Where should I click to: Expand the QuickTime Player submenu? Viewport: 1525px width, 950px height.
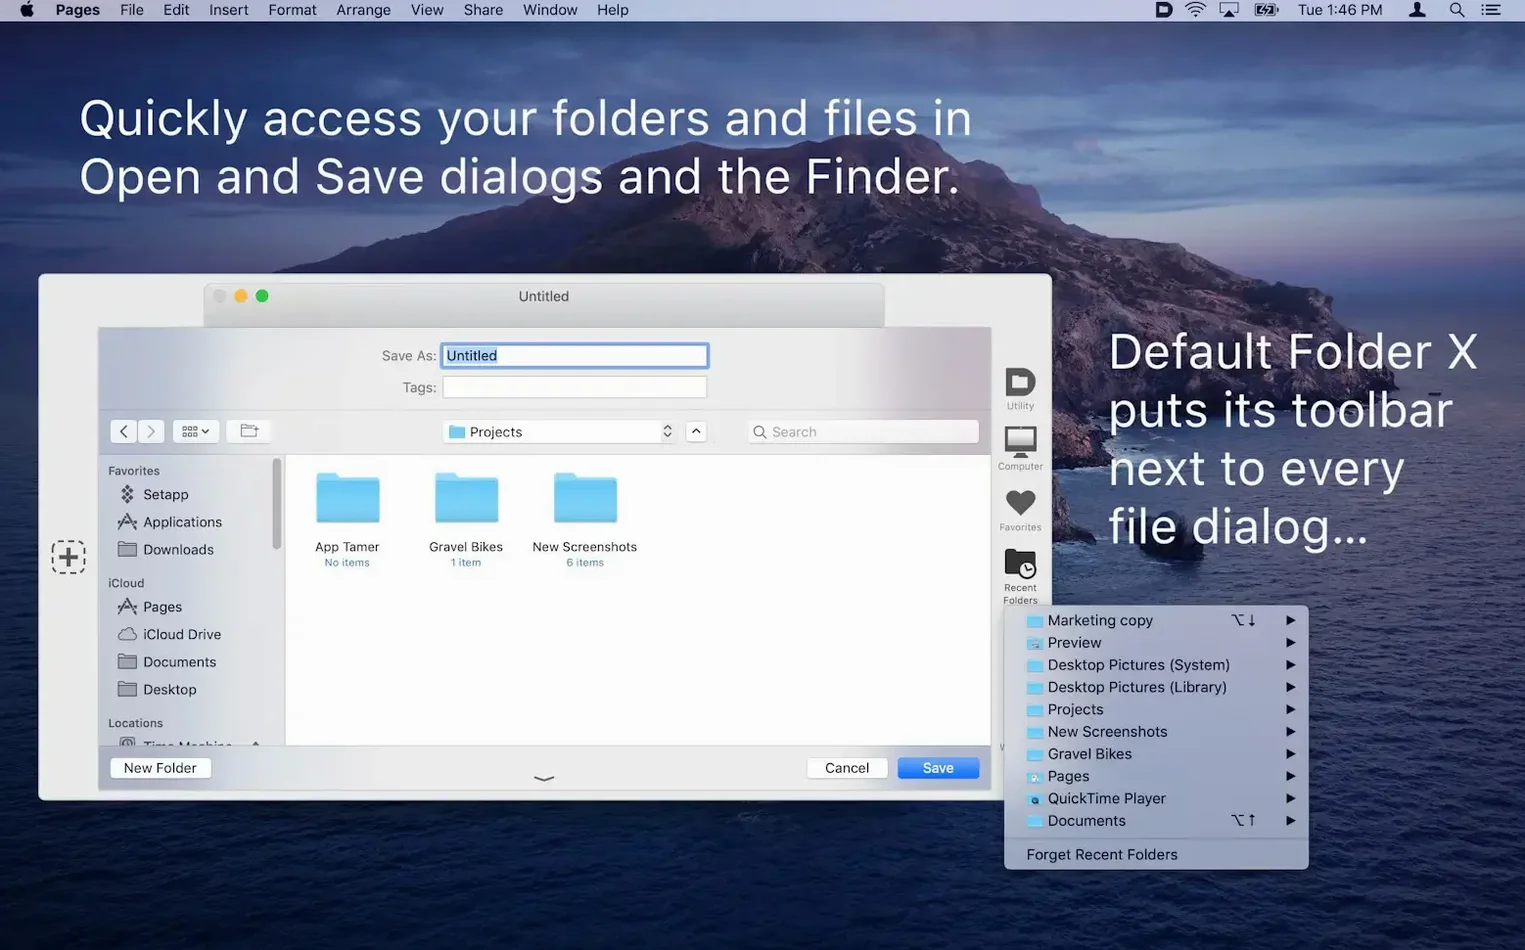pos(1290,798)
